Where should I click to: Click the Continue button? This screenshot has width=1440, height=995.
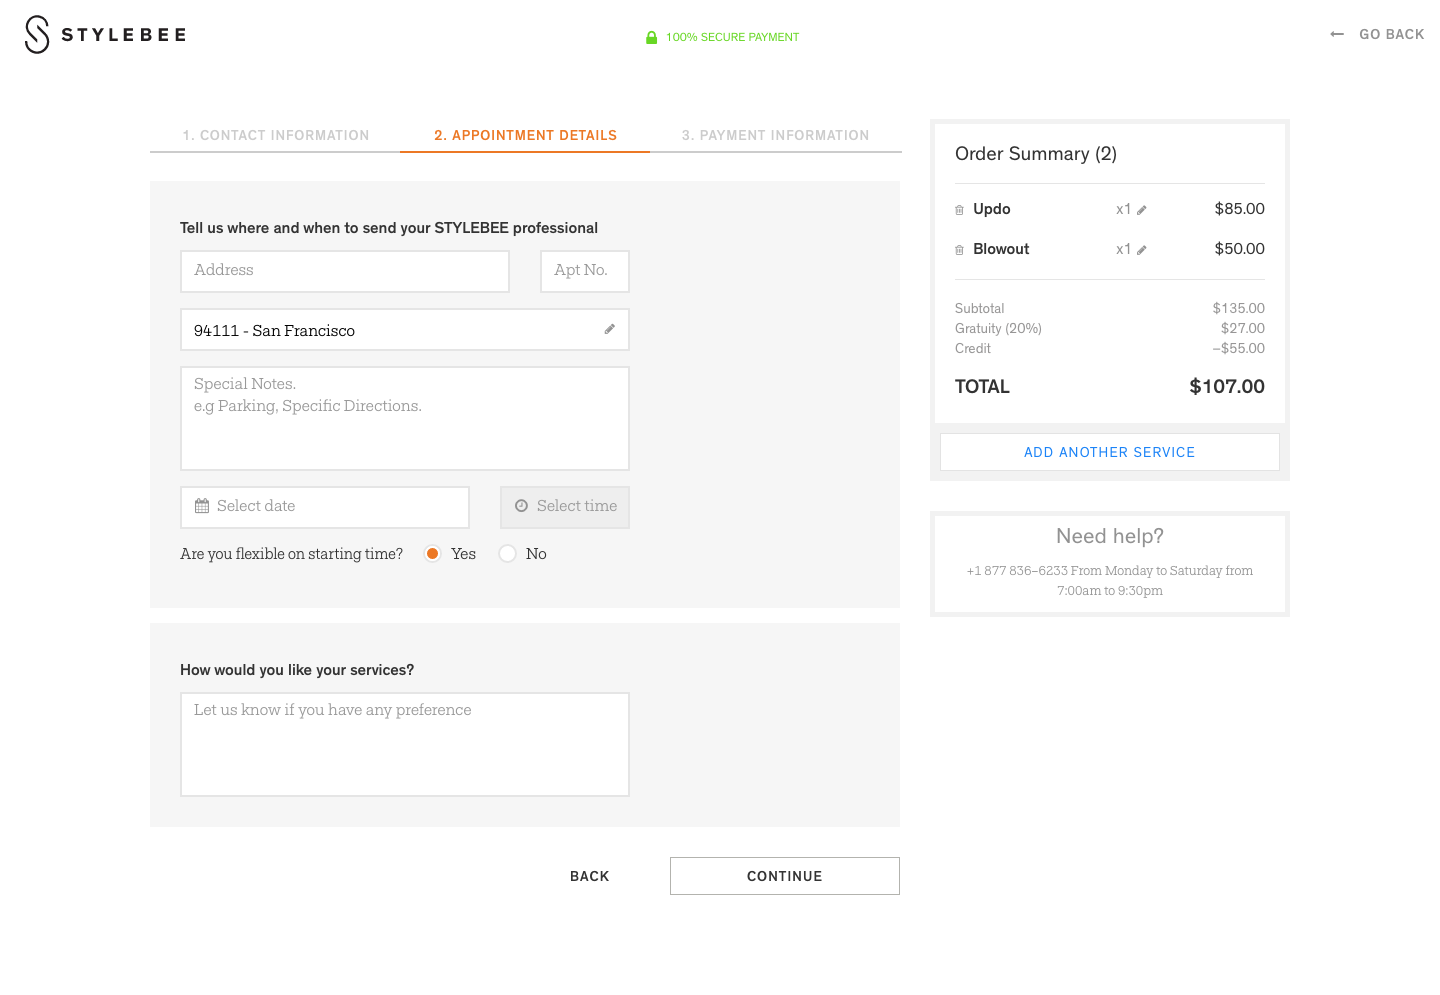(x=785, y=876)
